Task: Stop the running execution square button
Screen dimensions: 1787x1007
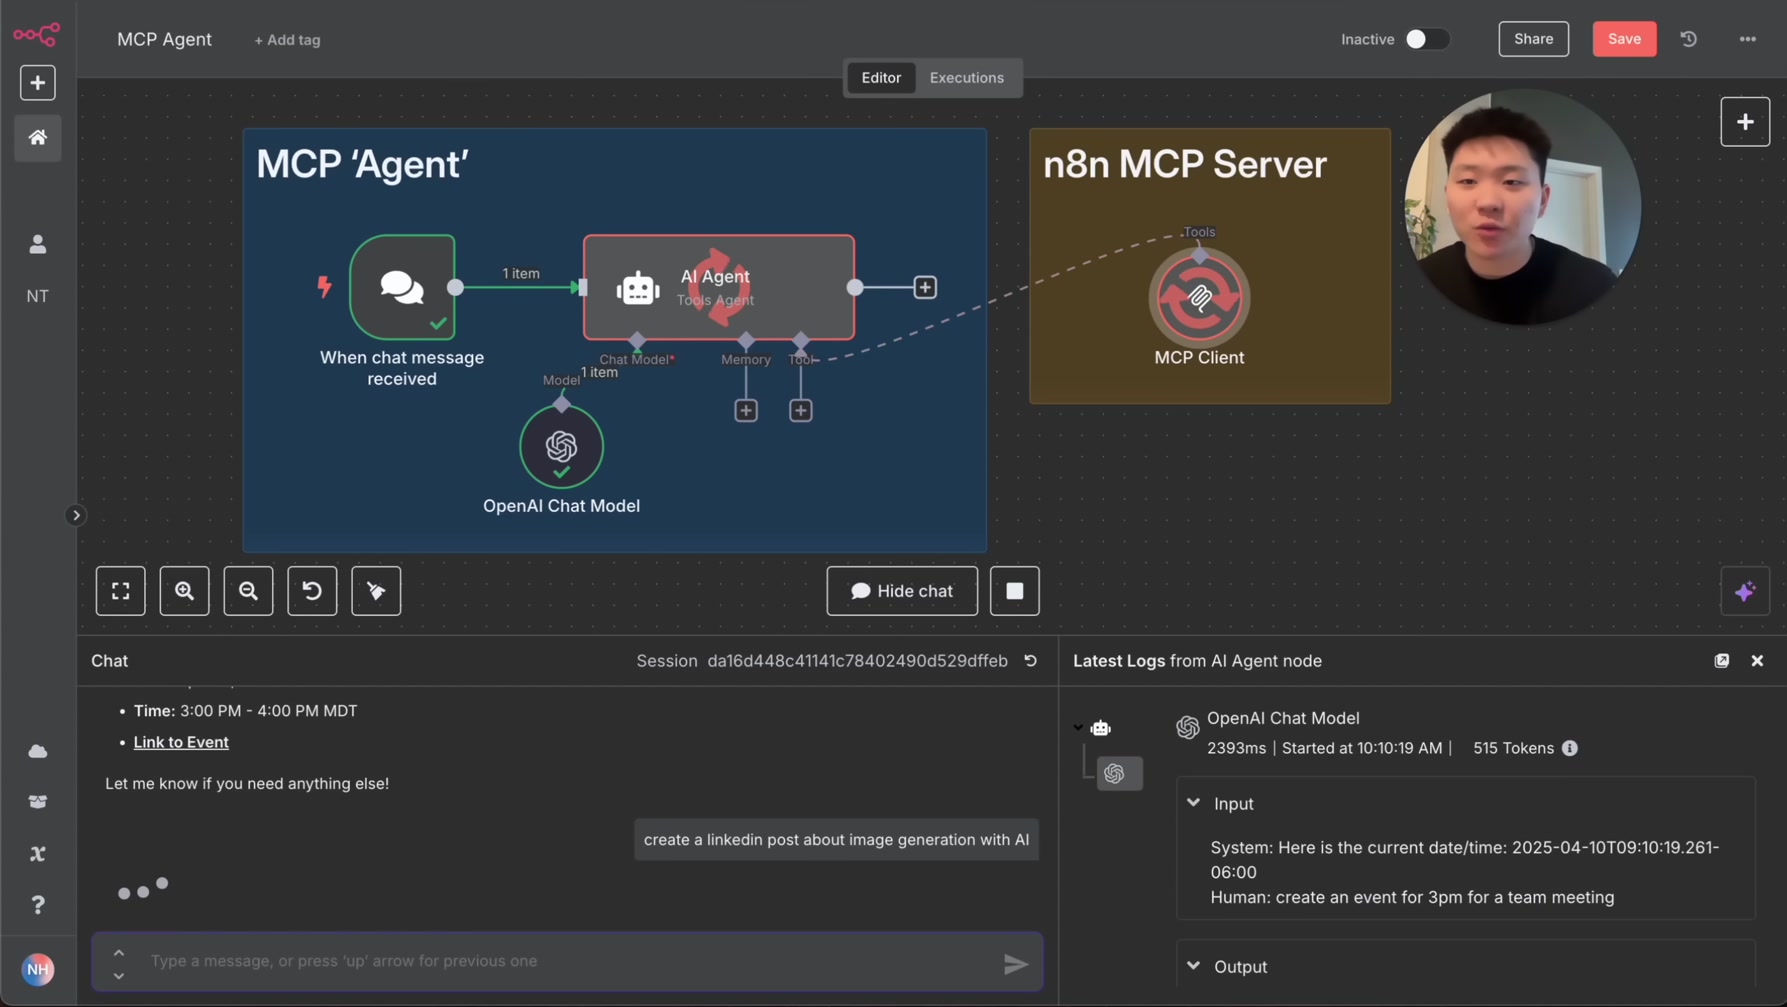Action: tap(1014, 591)
